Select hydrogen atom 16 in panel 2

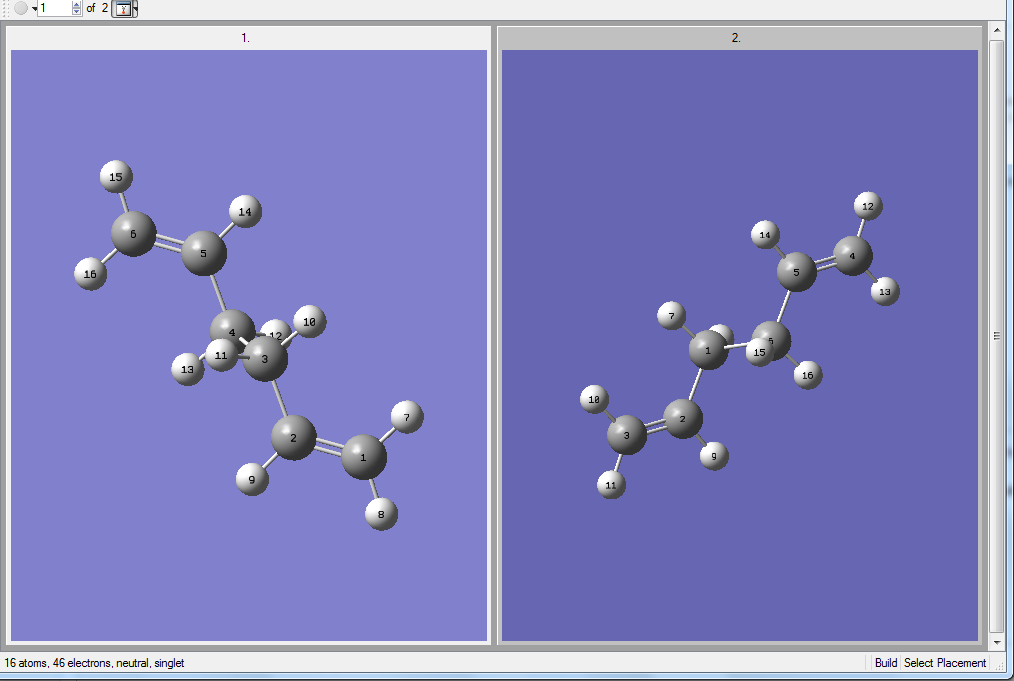pos(808,375)
